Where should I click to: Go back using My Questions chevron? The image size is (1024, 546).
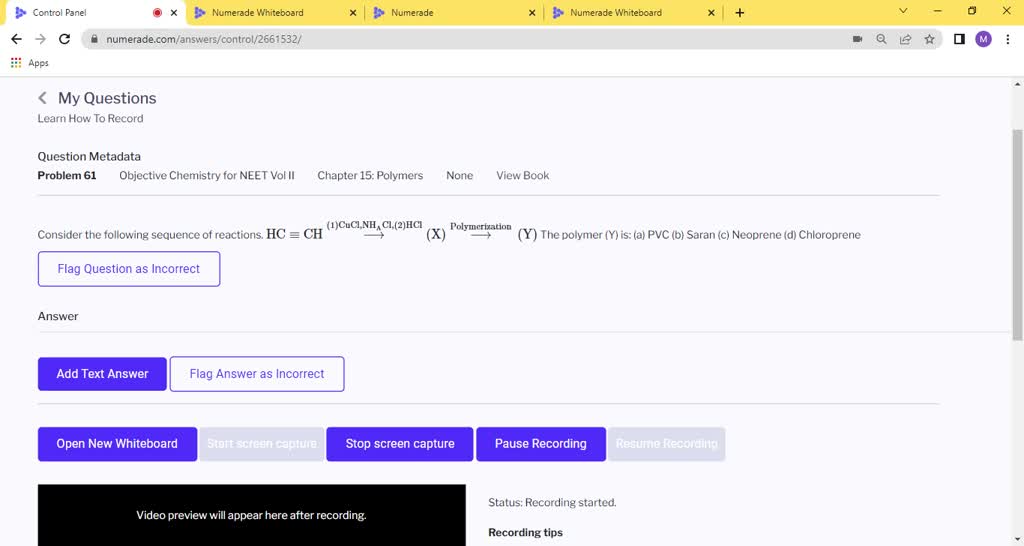[x=42, y=98]
